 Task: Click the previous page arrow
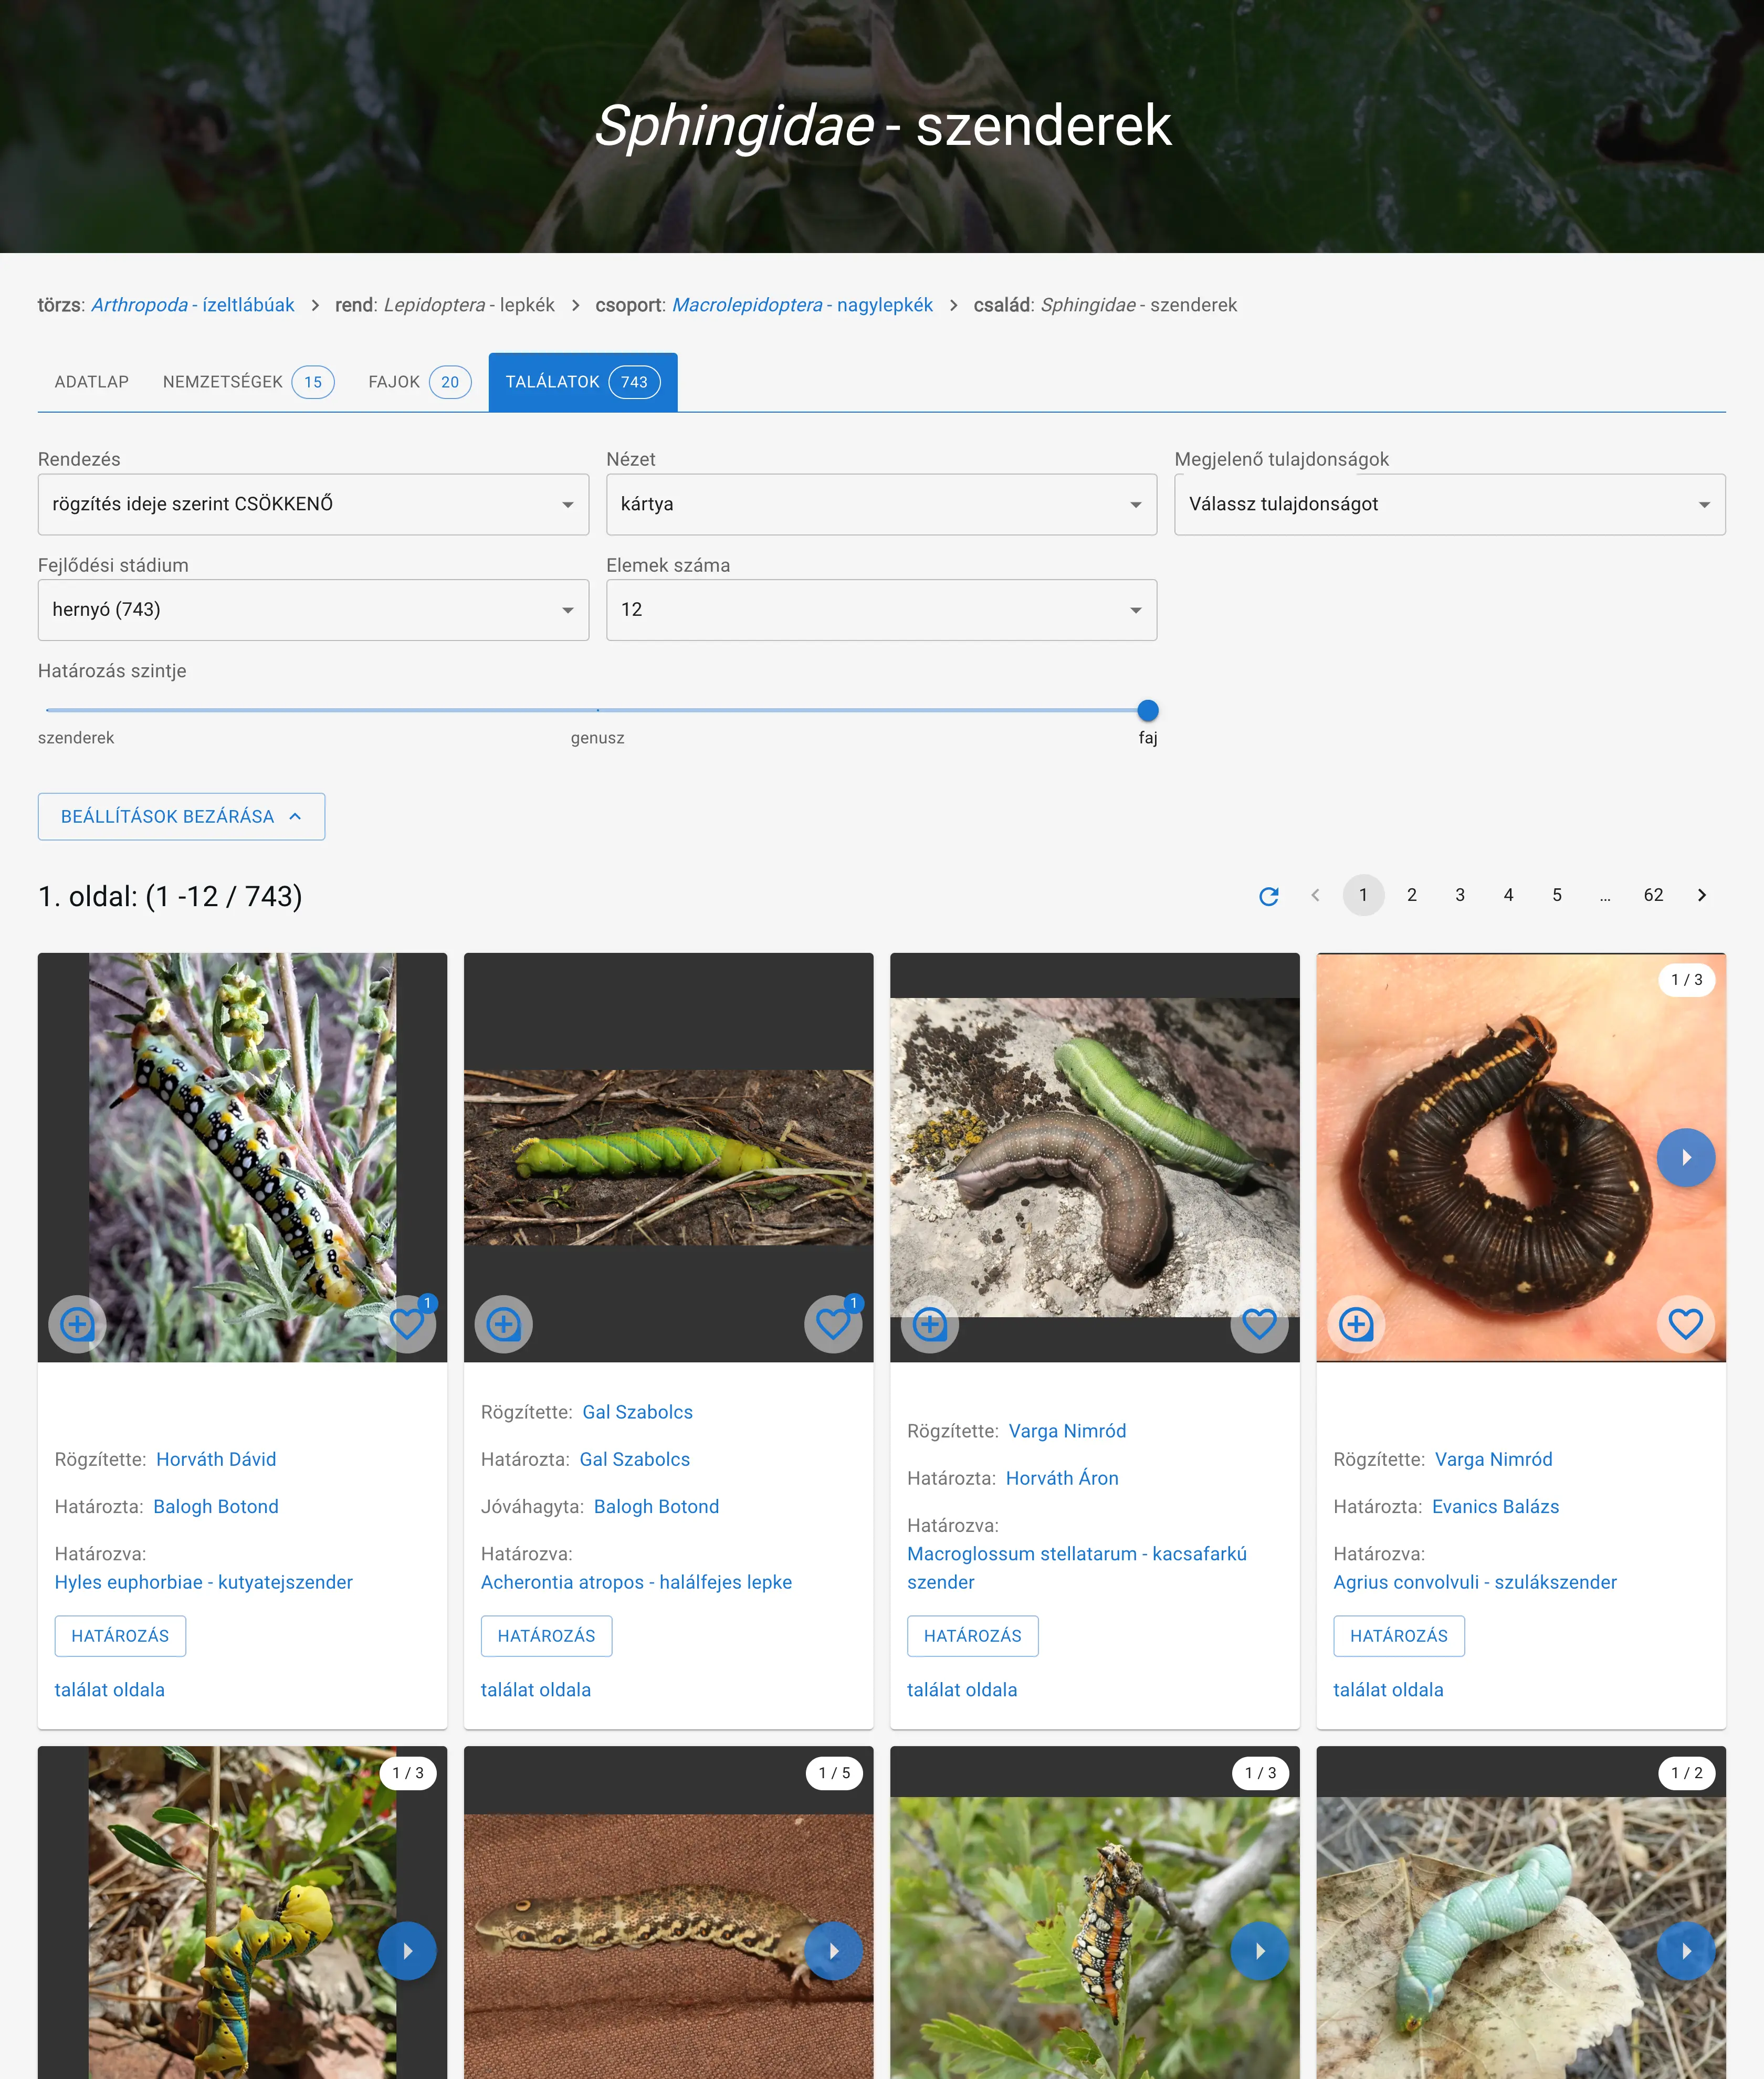point(1315,895)
